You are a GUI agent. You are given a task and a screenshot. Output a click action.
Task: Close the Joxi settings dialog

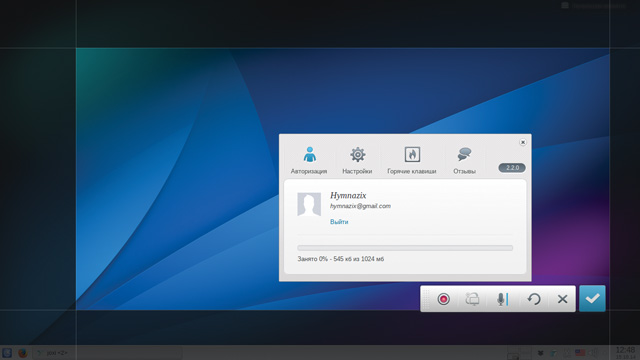coord(523,142)
